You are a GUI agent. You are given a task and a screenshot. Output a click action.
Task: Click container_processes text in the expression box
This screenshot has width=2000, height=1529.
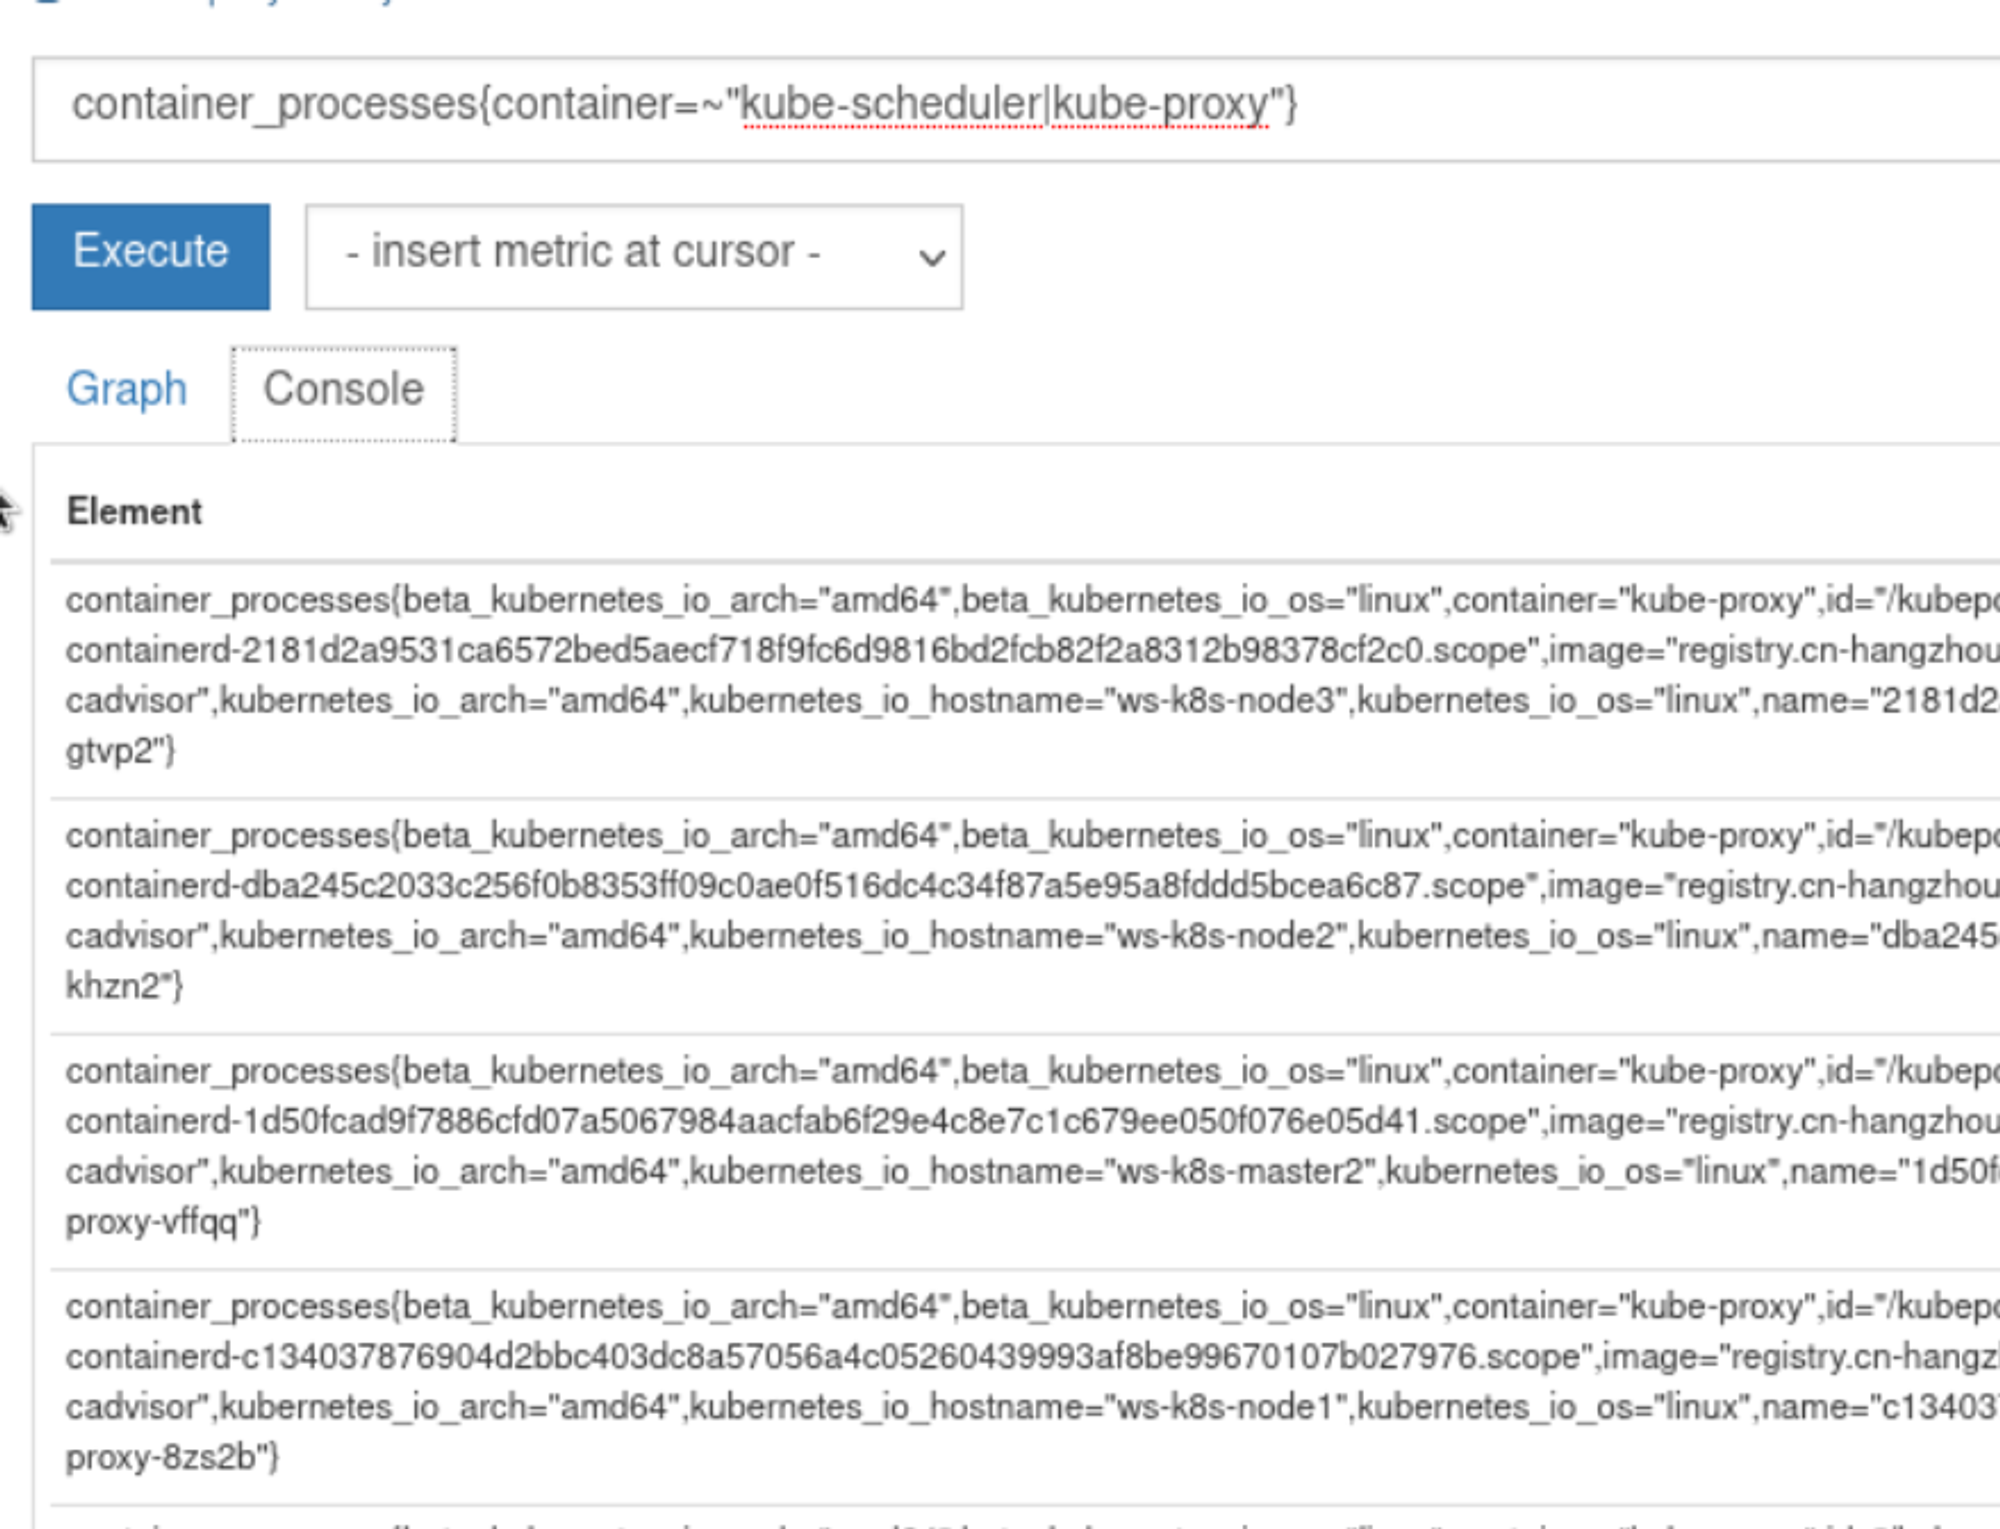274,105
